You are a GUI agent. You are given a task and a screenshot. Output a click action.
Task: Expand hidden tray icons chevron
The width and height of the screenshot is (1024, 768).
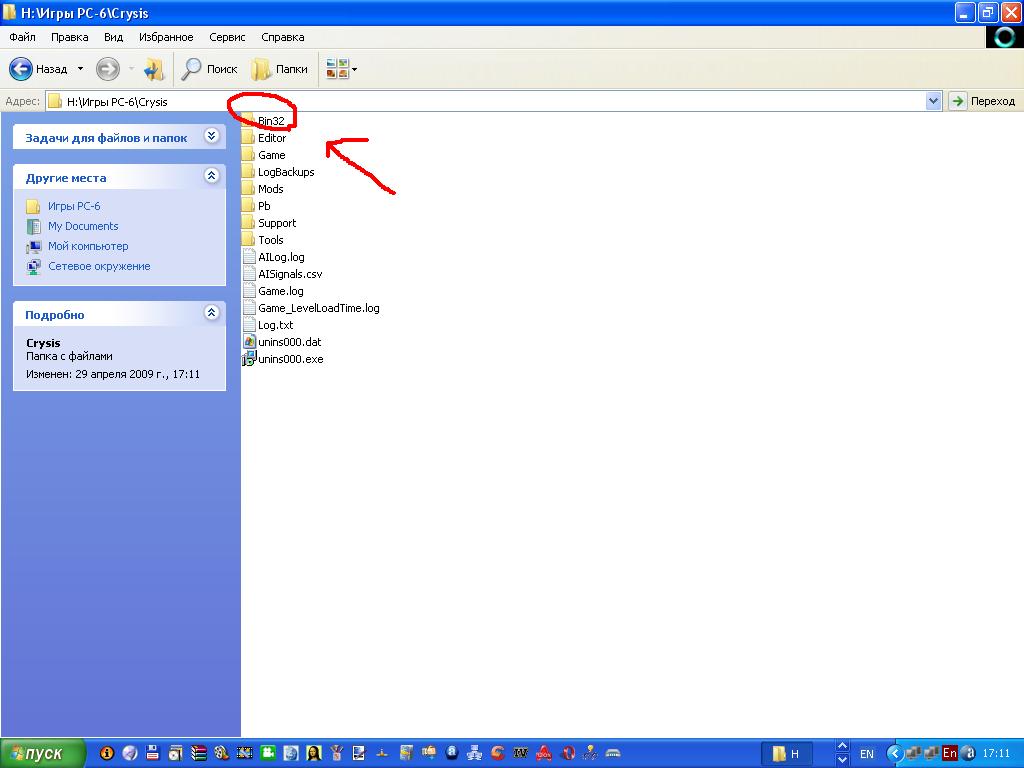pyautogui.click(x=894, y=754)
